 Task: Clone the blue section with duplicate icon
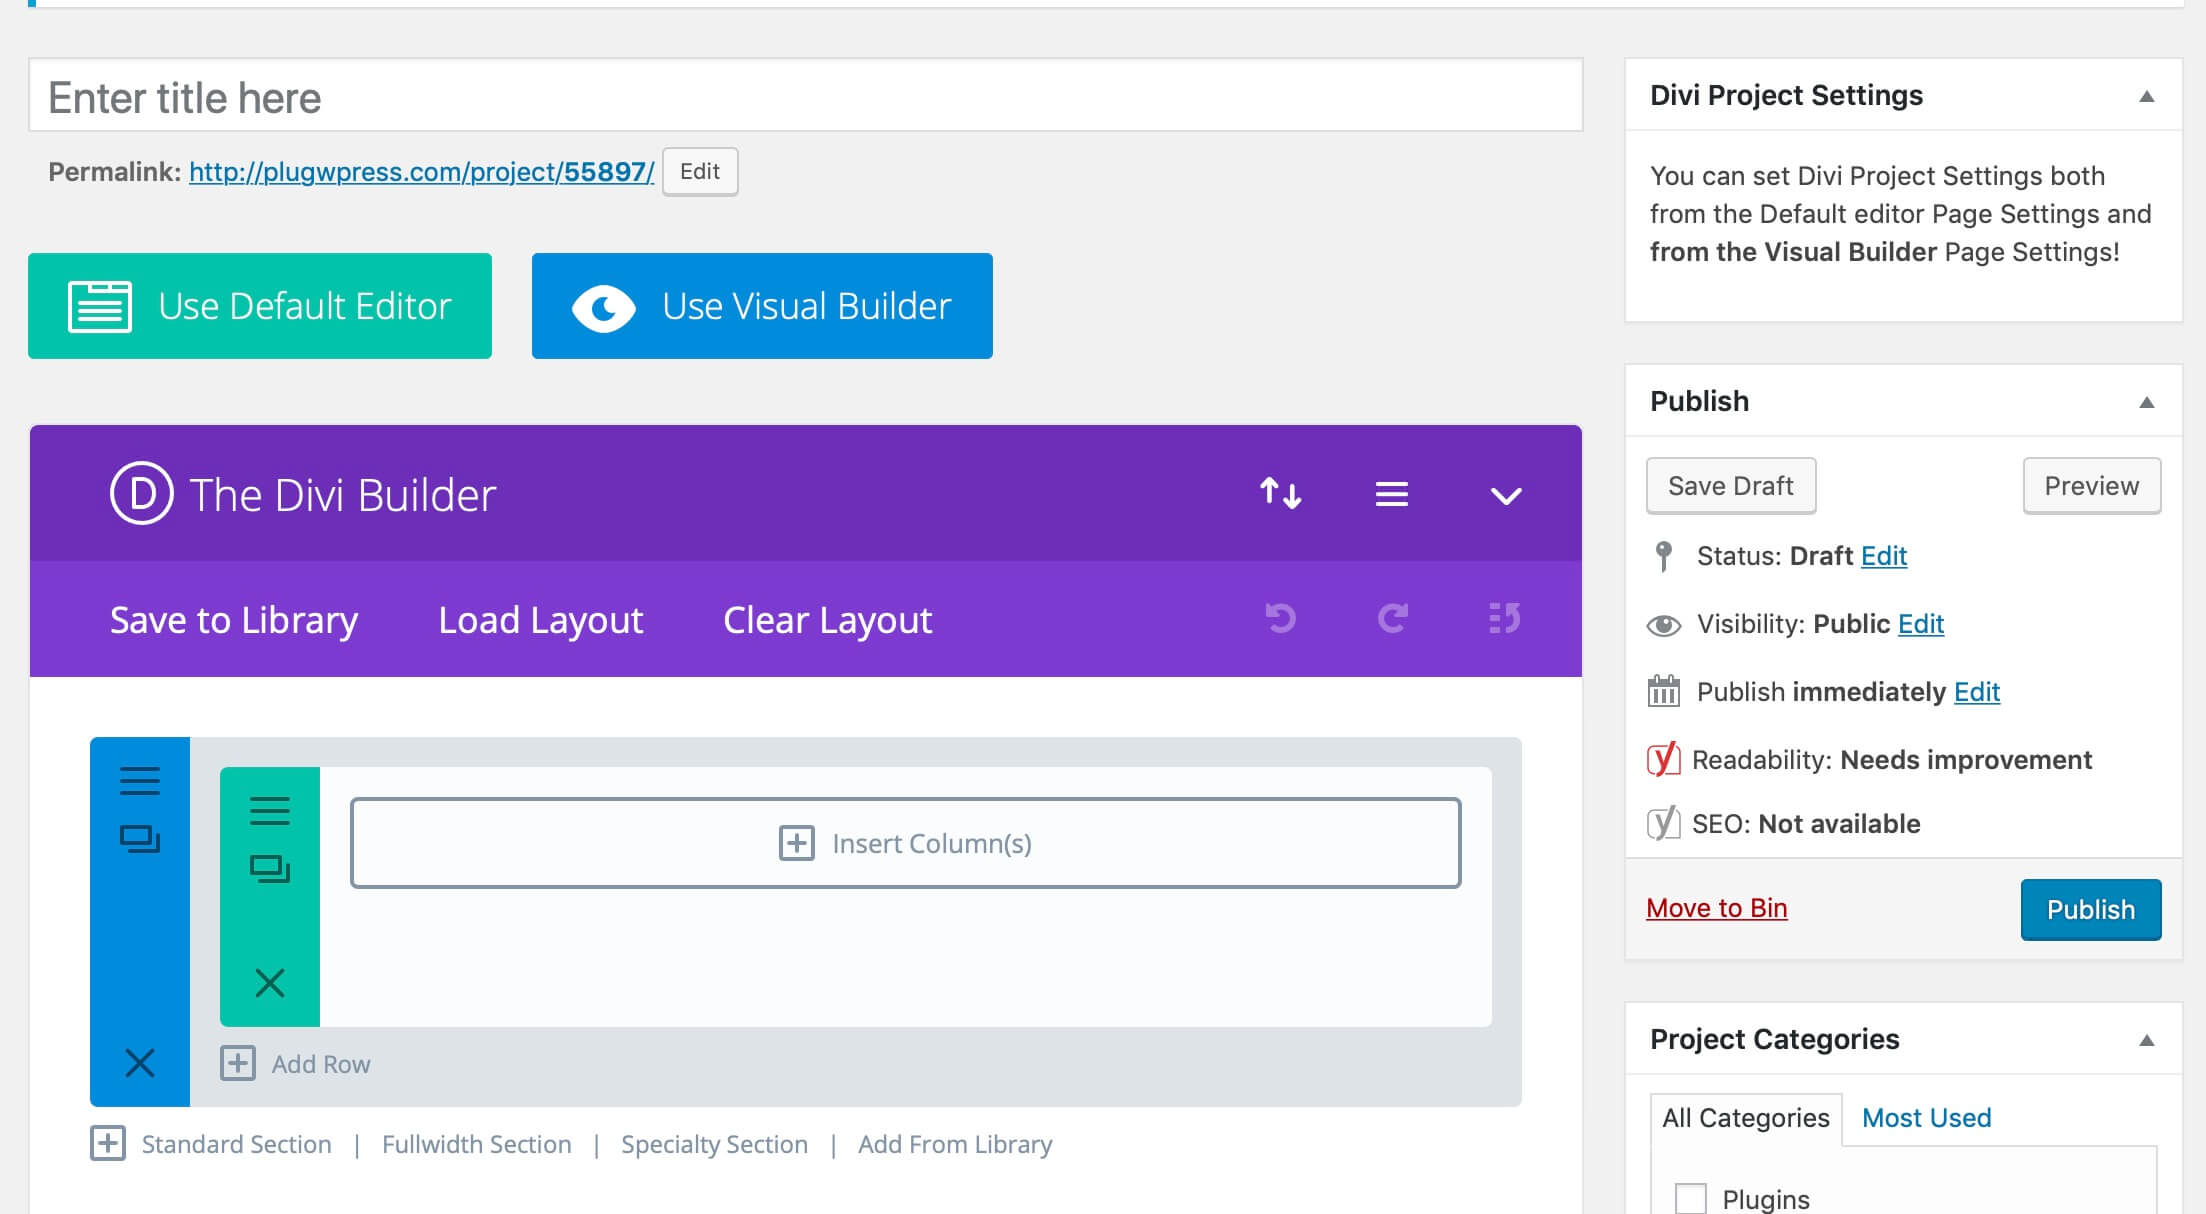(140, 838)
